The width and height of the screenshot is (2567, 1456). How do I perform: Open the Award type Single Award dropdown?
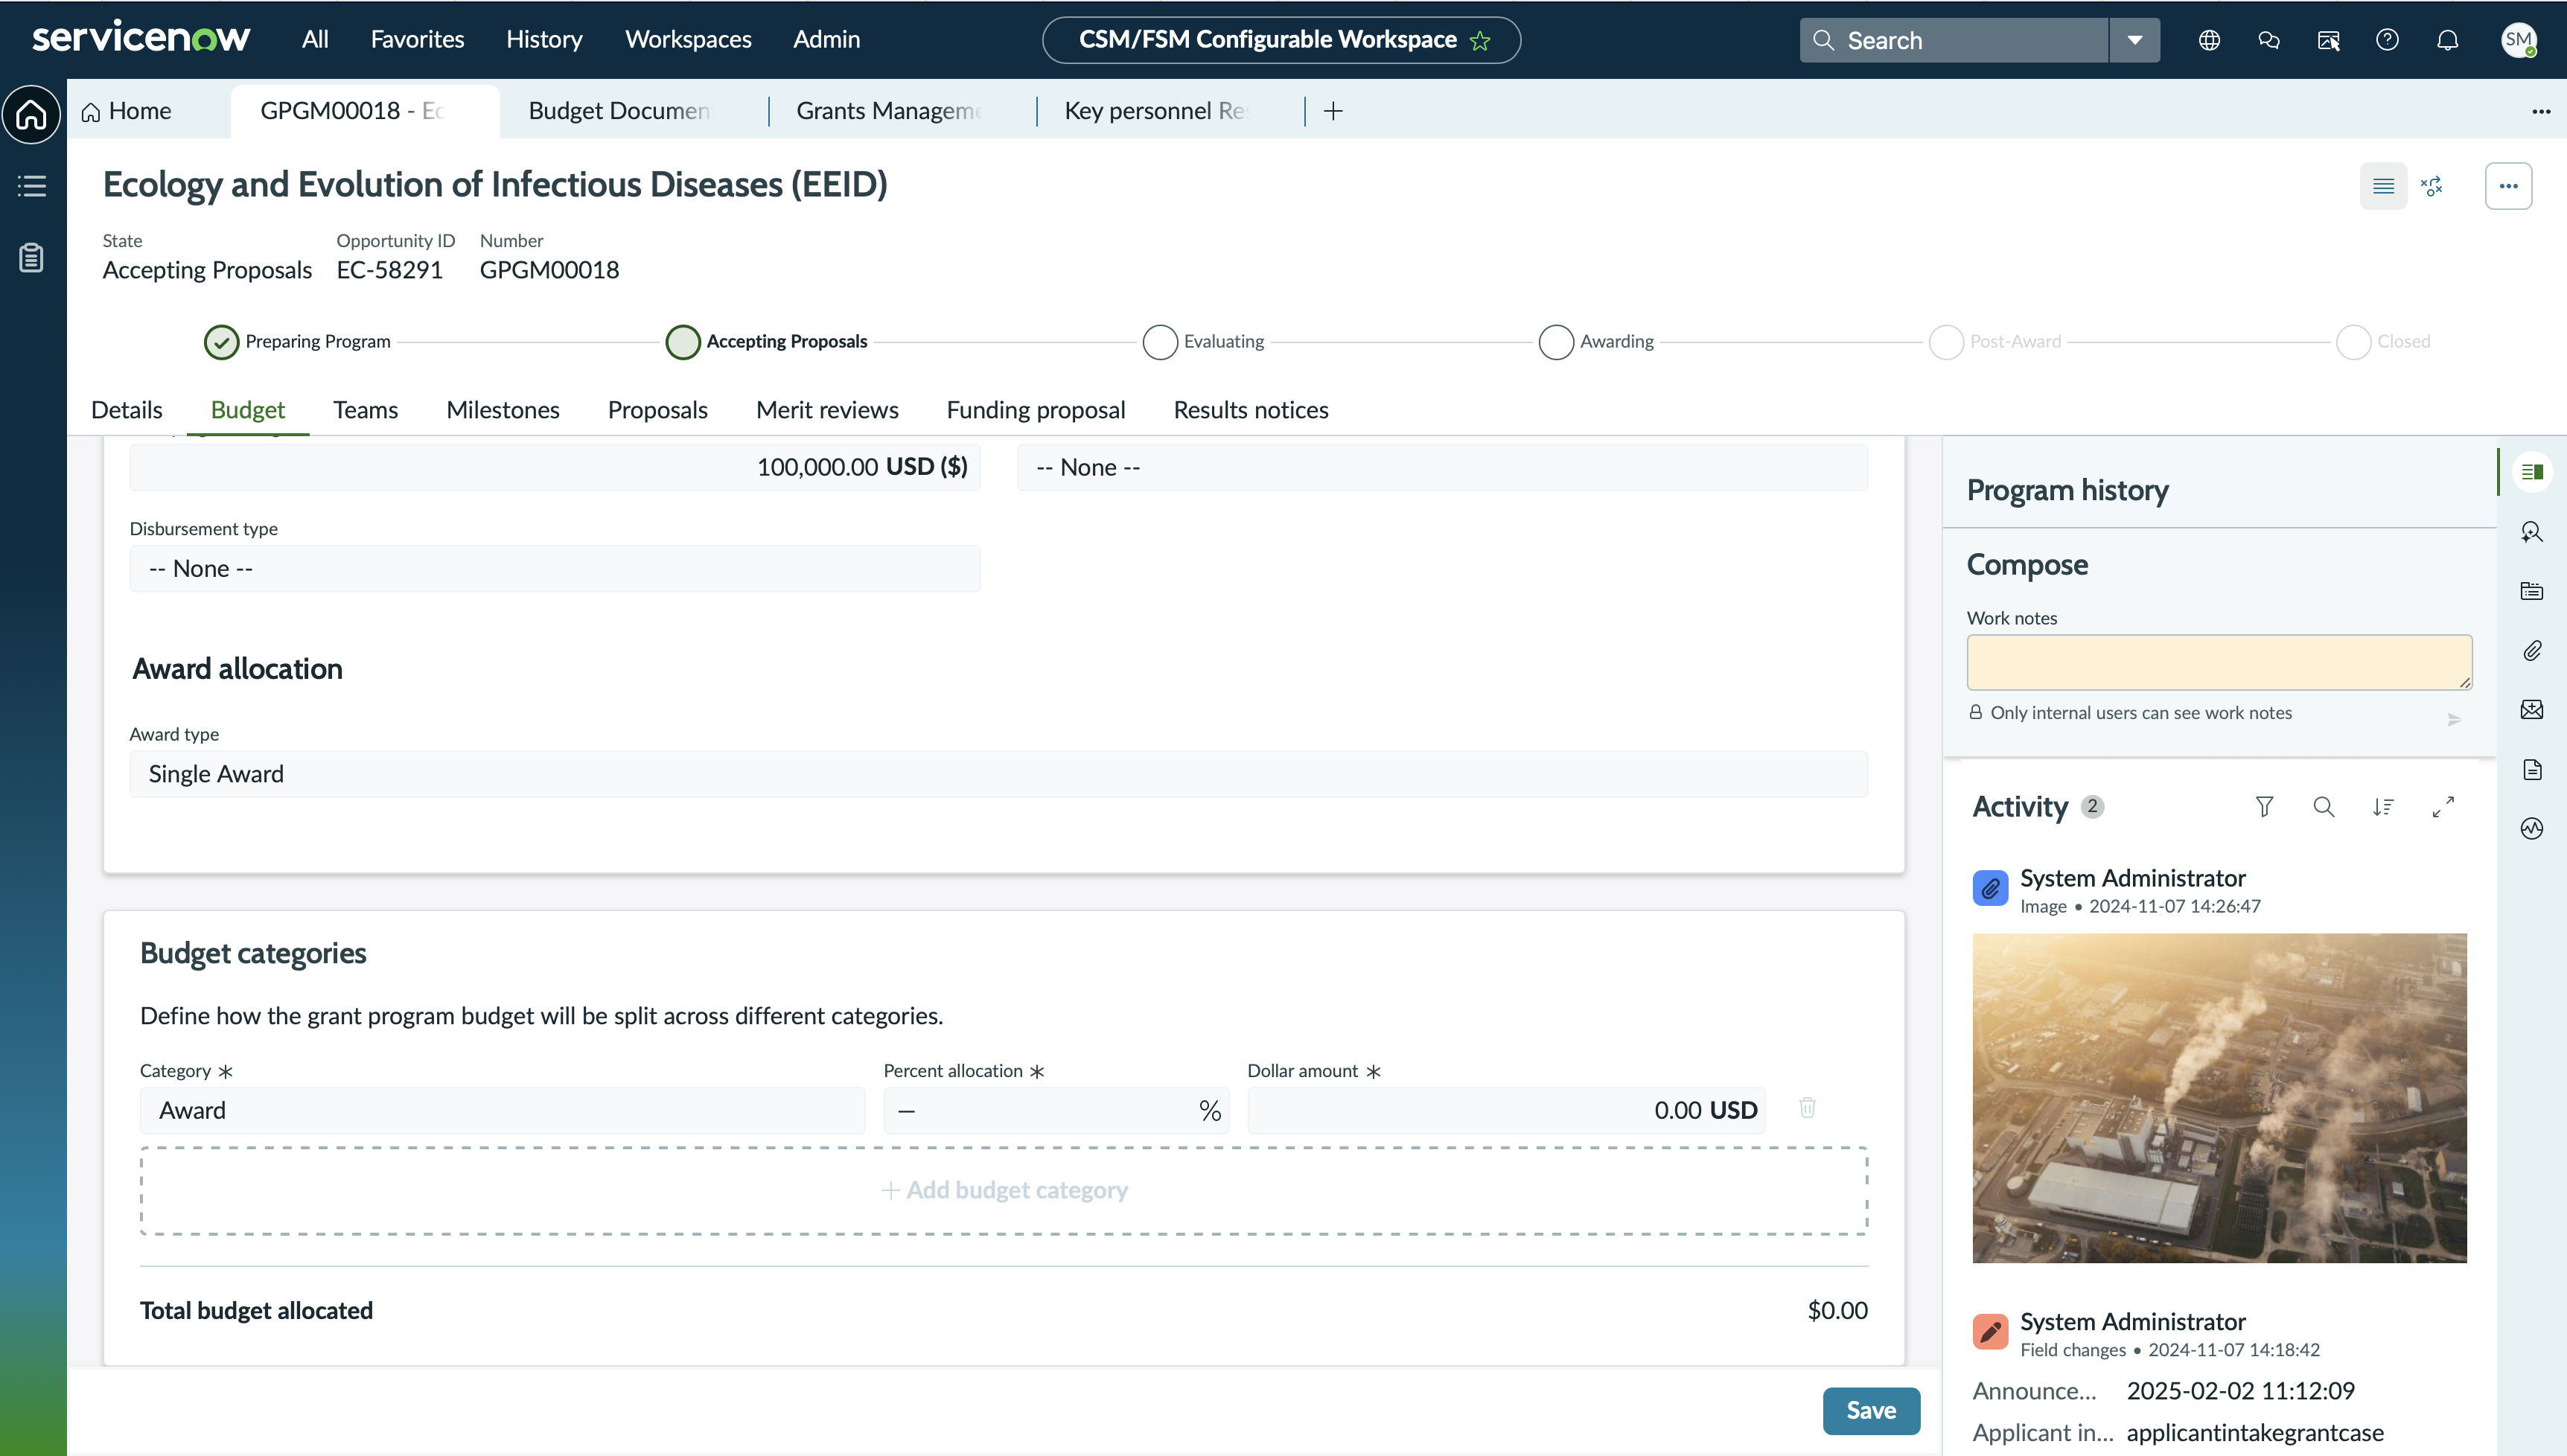pyautogui.click(x=998, y=774)
